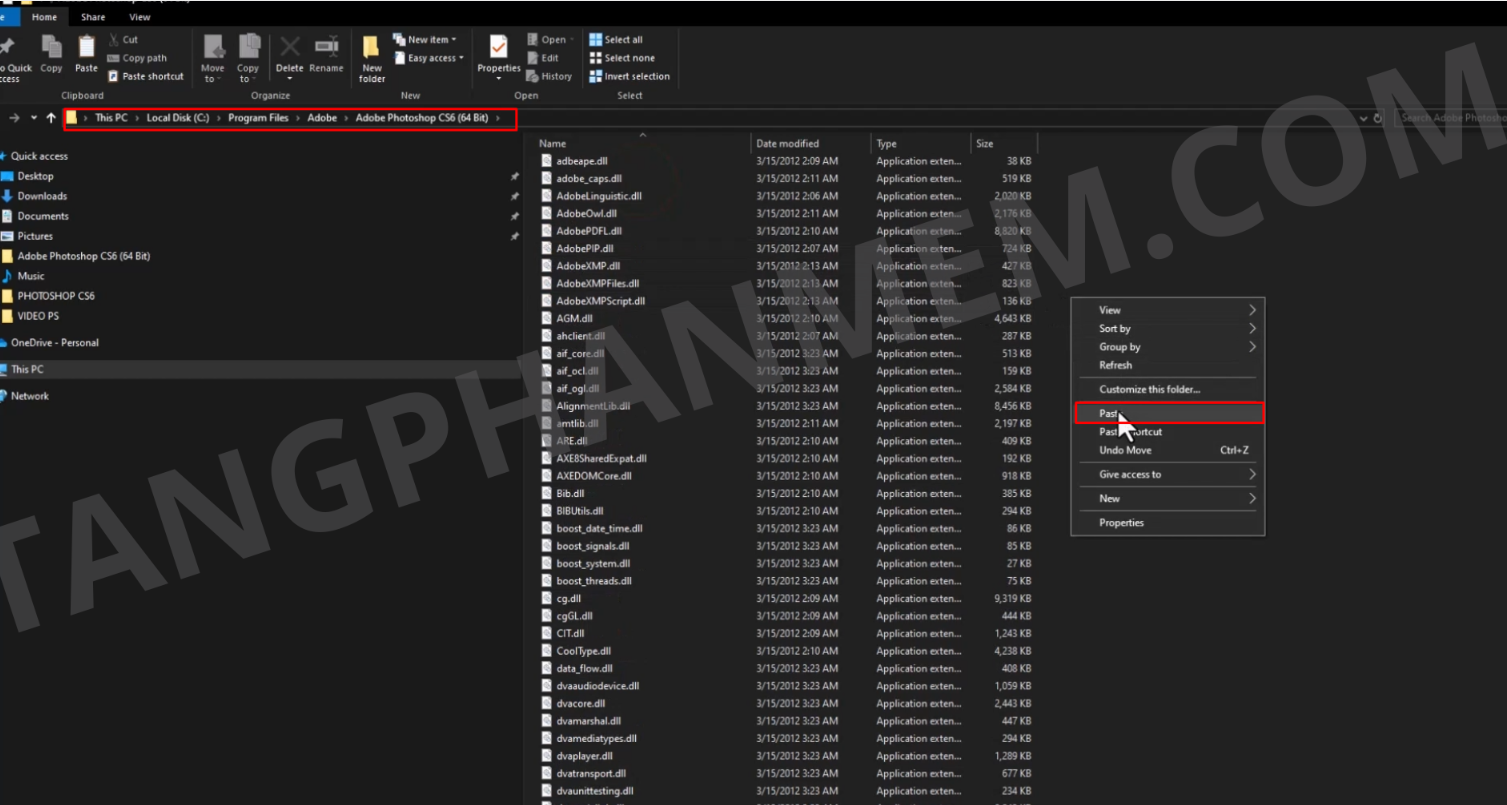Click Program Files in the address path
This screenshot has height=805, width=1507.
(257, 118)
